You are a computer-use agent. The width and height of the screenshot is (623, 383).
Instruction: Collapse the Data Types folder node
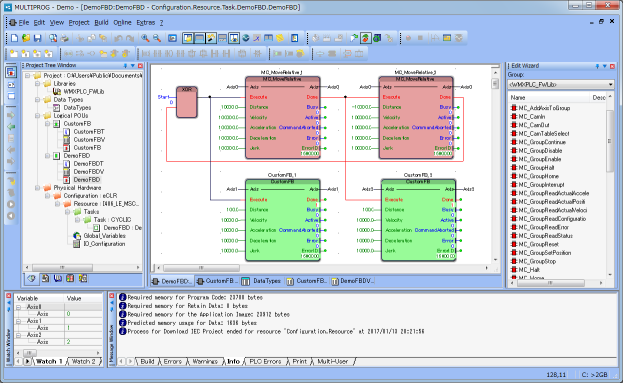[37, 100]
